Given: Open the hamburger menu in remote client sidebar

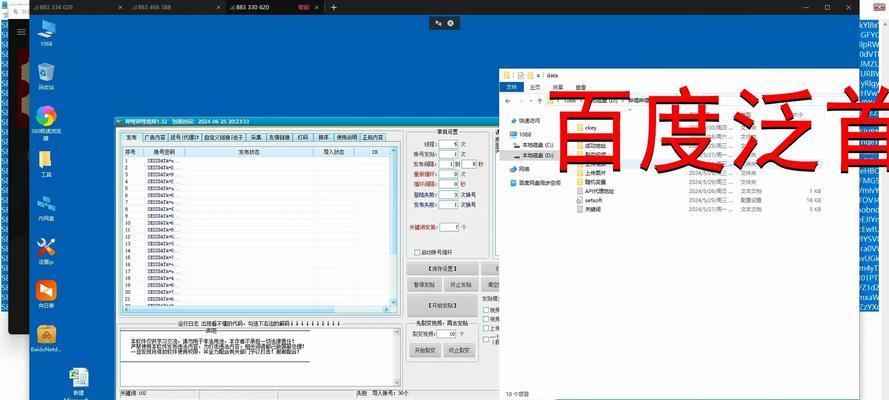Looking at the screenshot, I should (x=21, y=32).
